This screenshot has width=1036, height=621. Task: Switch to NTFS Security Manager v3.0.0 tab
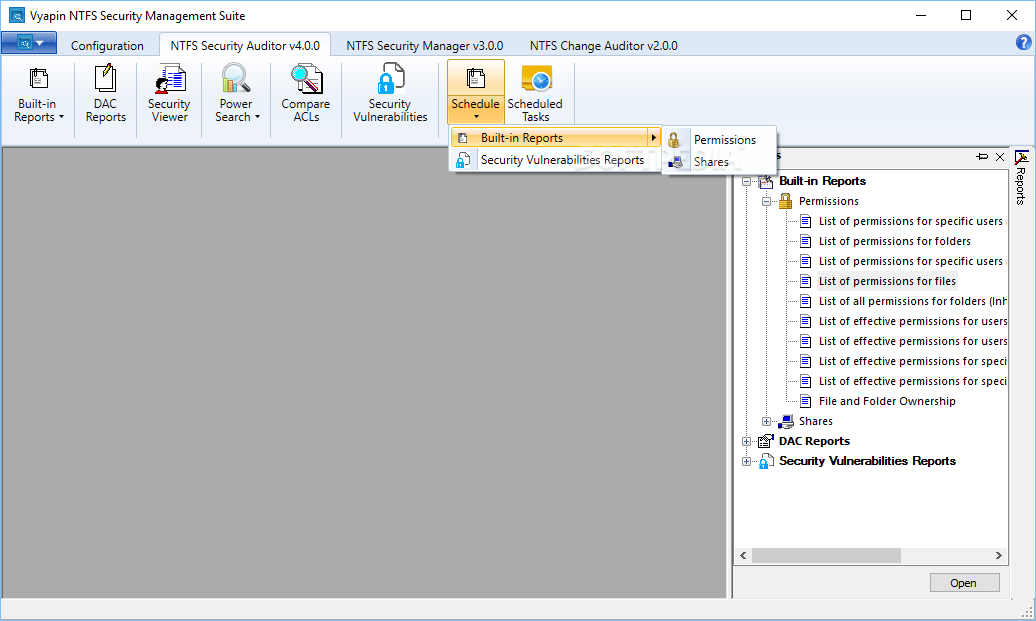tap(425, 46)
